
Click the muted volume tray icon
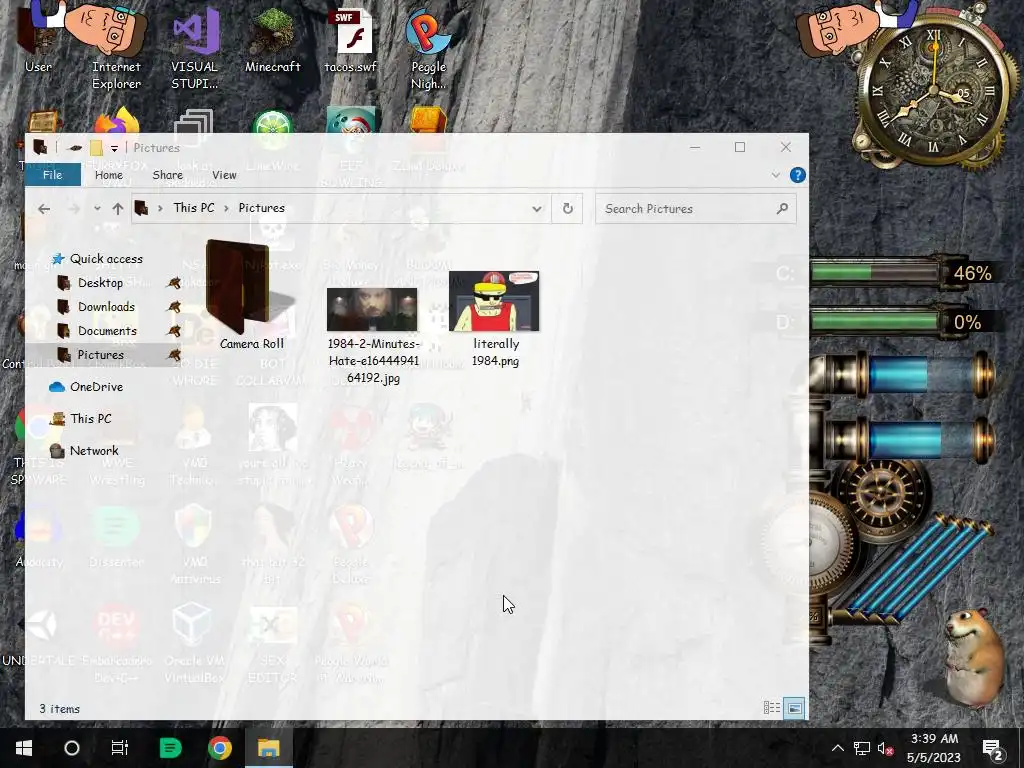pos(886,748)
